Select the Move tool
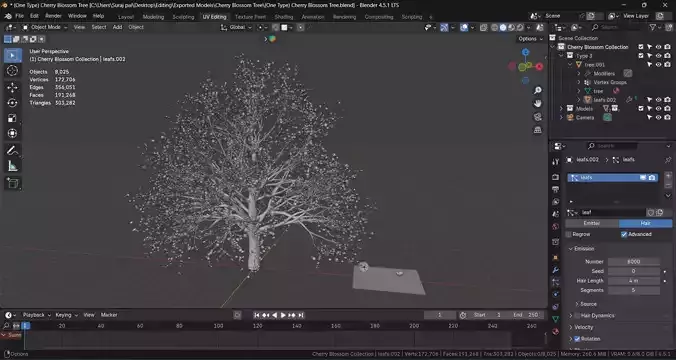This screenshot has width=676, height=360. coord(13,88)
